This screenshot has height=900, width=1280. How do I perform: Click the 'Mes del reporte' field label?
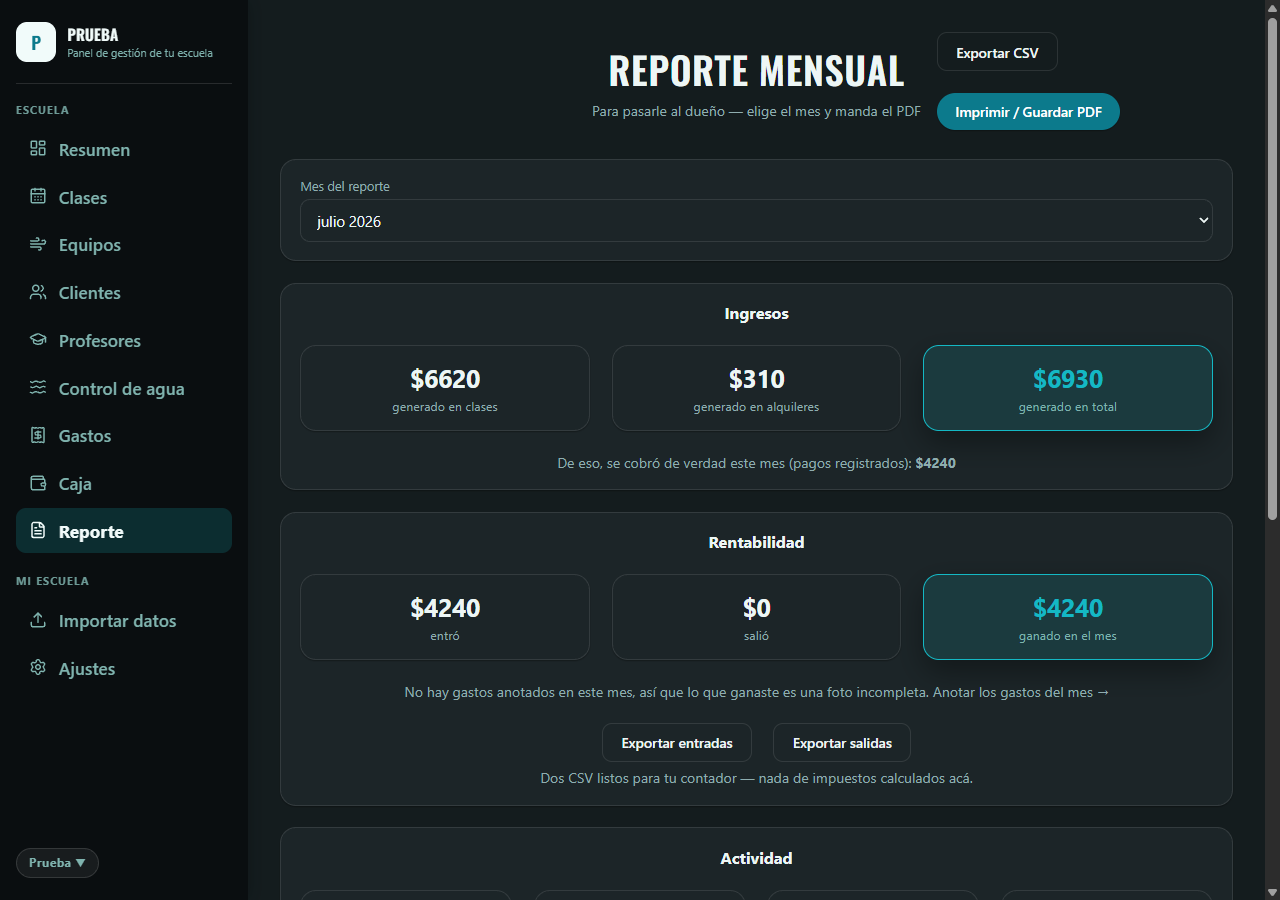click(345, 187)
